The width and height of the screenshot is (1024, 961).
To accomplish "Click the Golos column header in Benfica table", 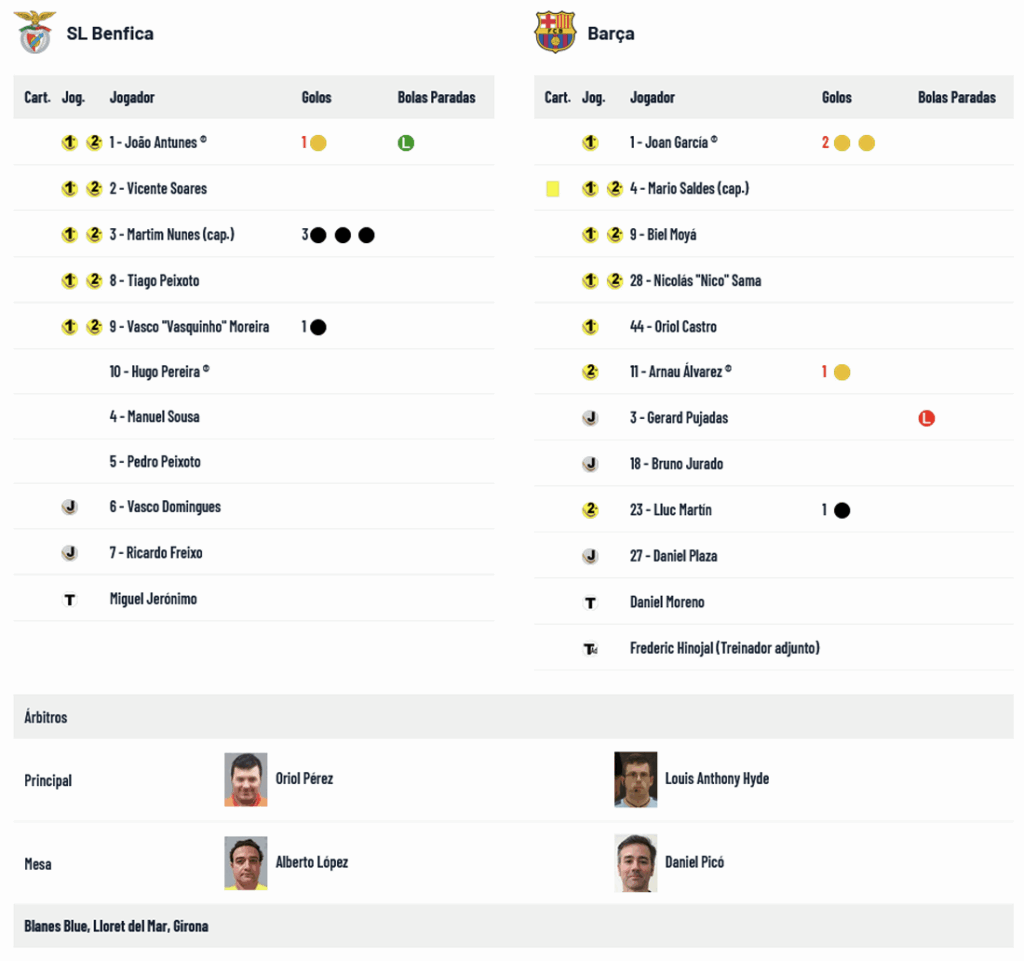I will [x=316, y=98].
